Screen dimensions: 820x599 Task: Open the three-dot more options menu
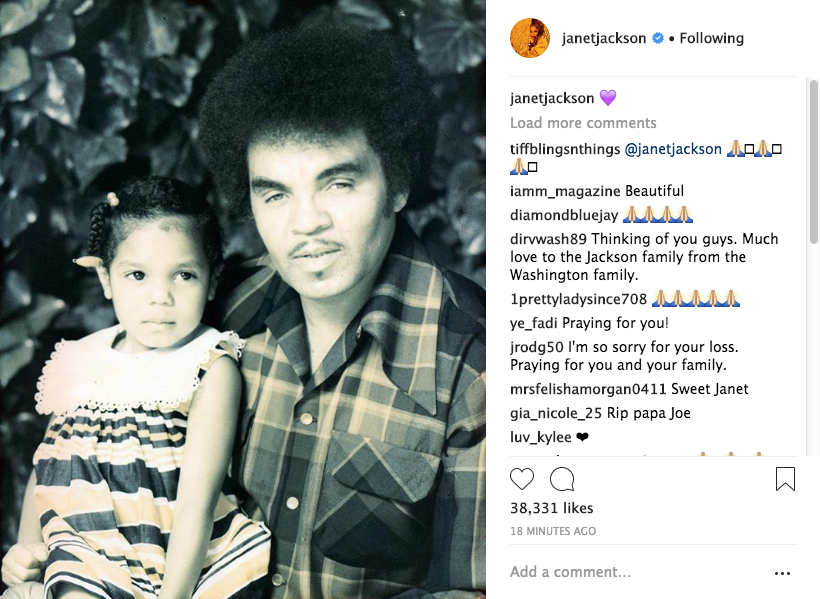click(x=782, y=573)
